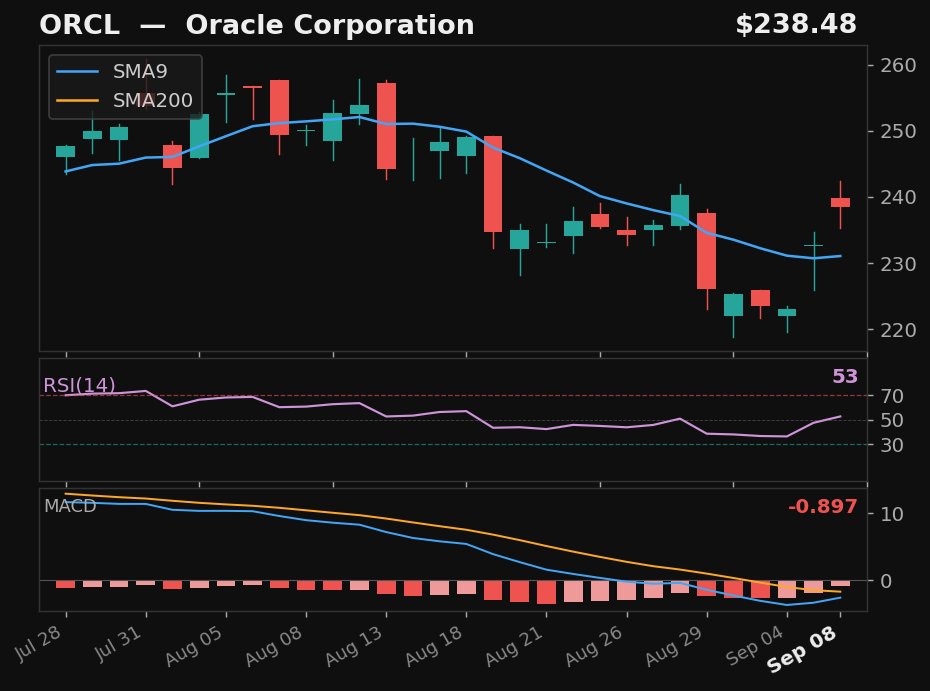The width and height of the screenshot is (930, 691).
Task: Click the 230 price axis label
Action: 898,263
